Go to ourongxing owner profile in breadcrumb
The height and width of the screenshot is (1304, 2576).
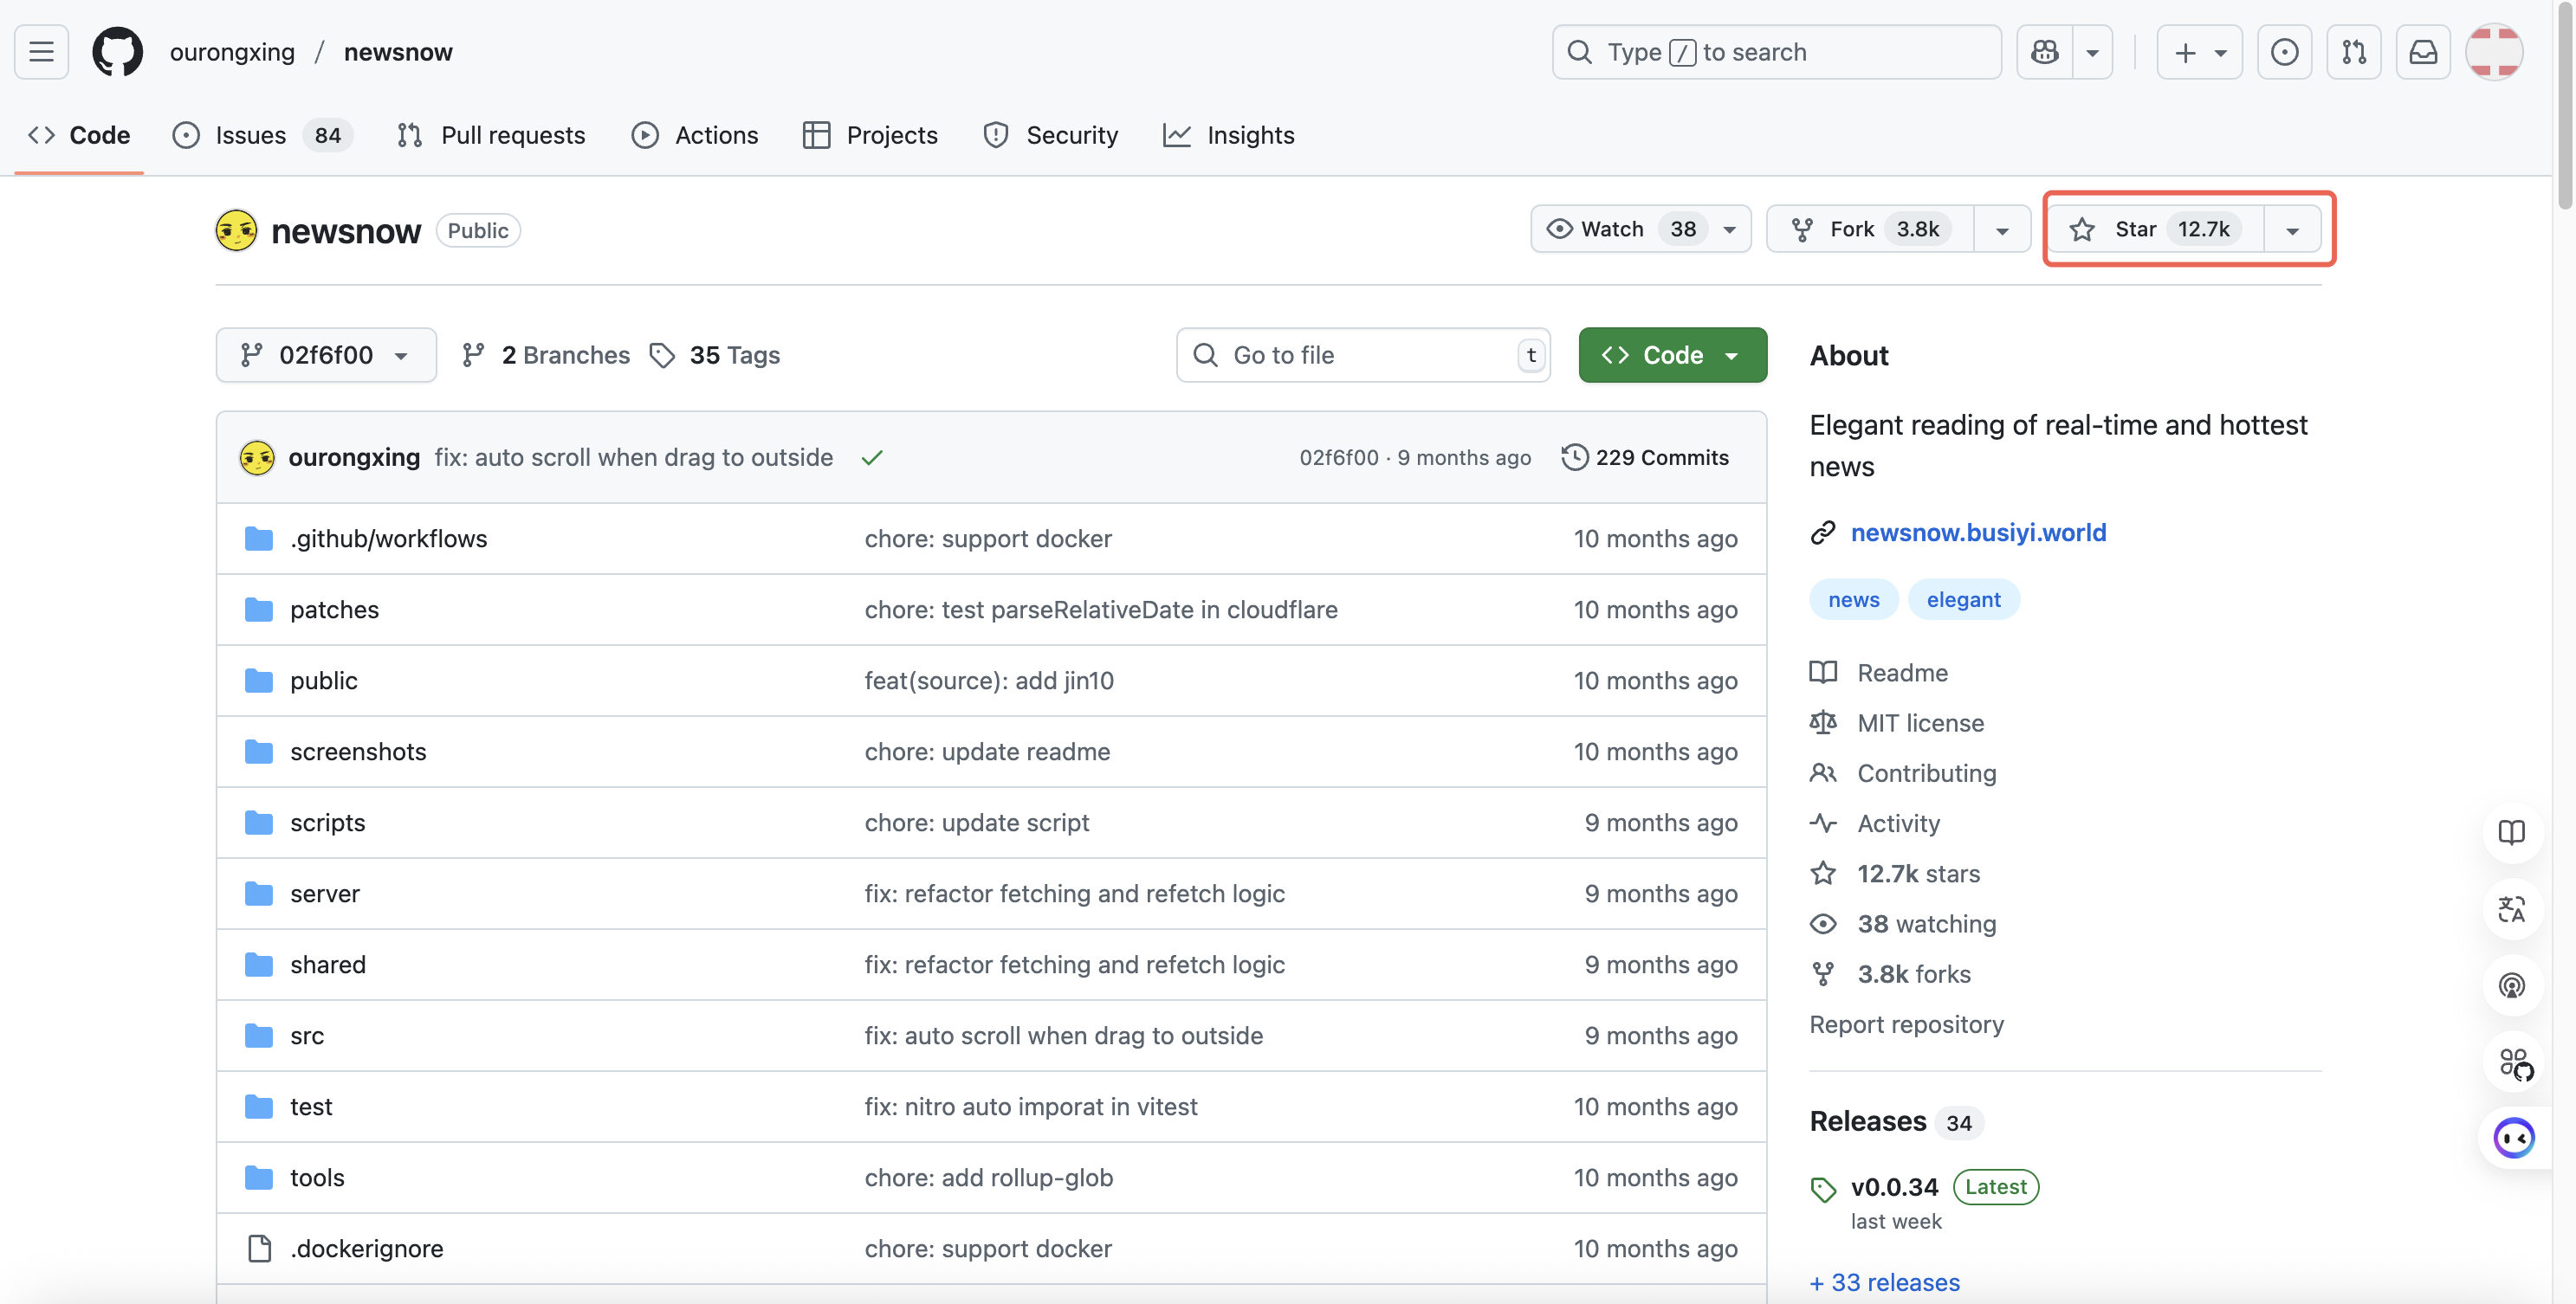click(232, 52)
